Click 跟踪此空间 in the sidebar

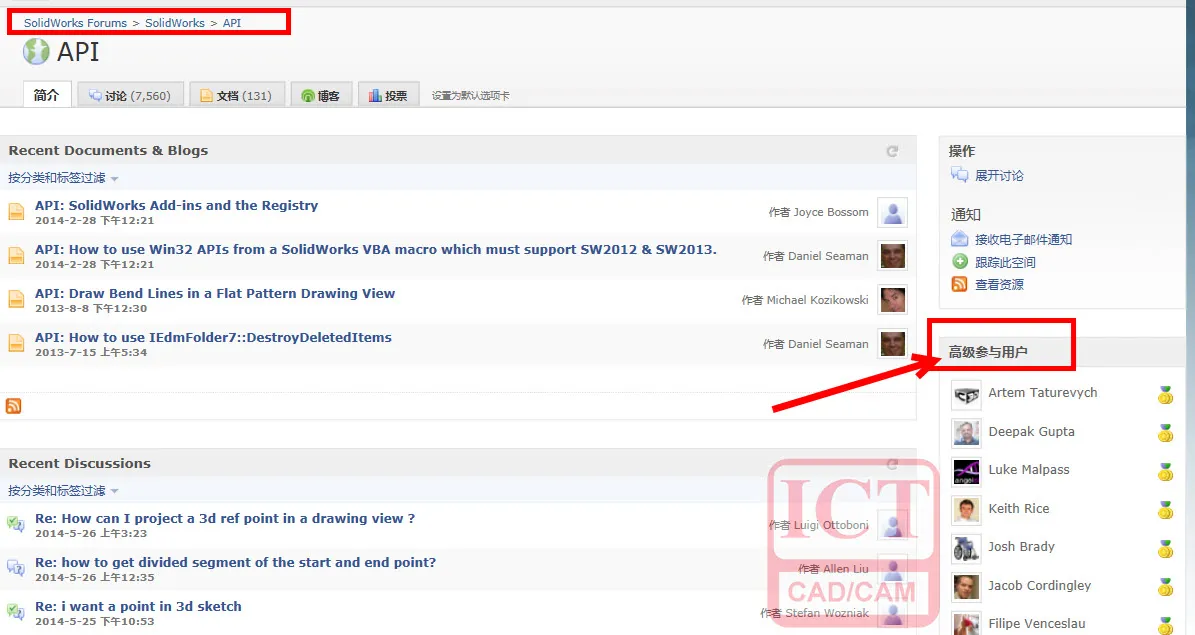tap(1004, 262)
